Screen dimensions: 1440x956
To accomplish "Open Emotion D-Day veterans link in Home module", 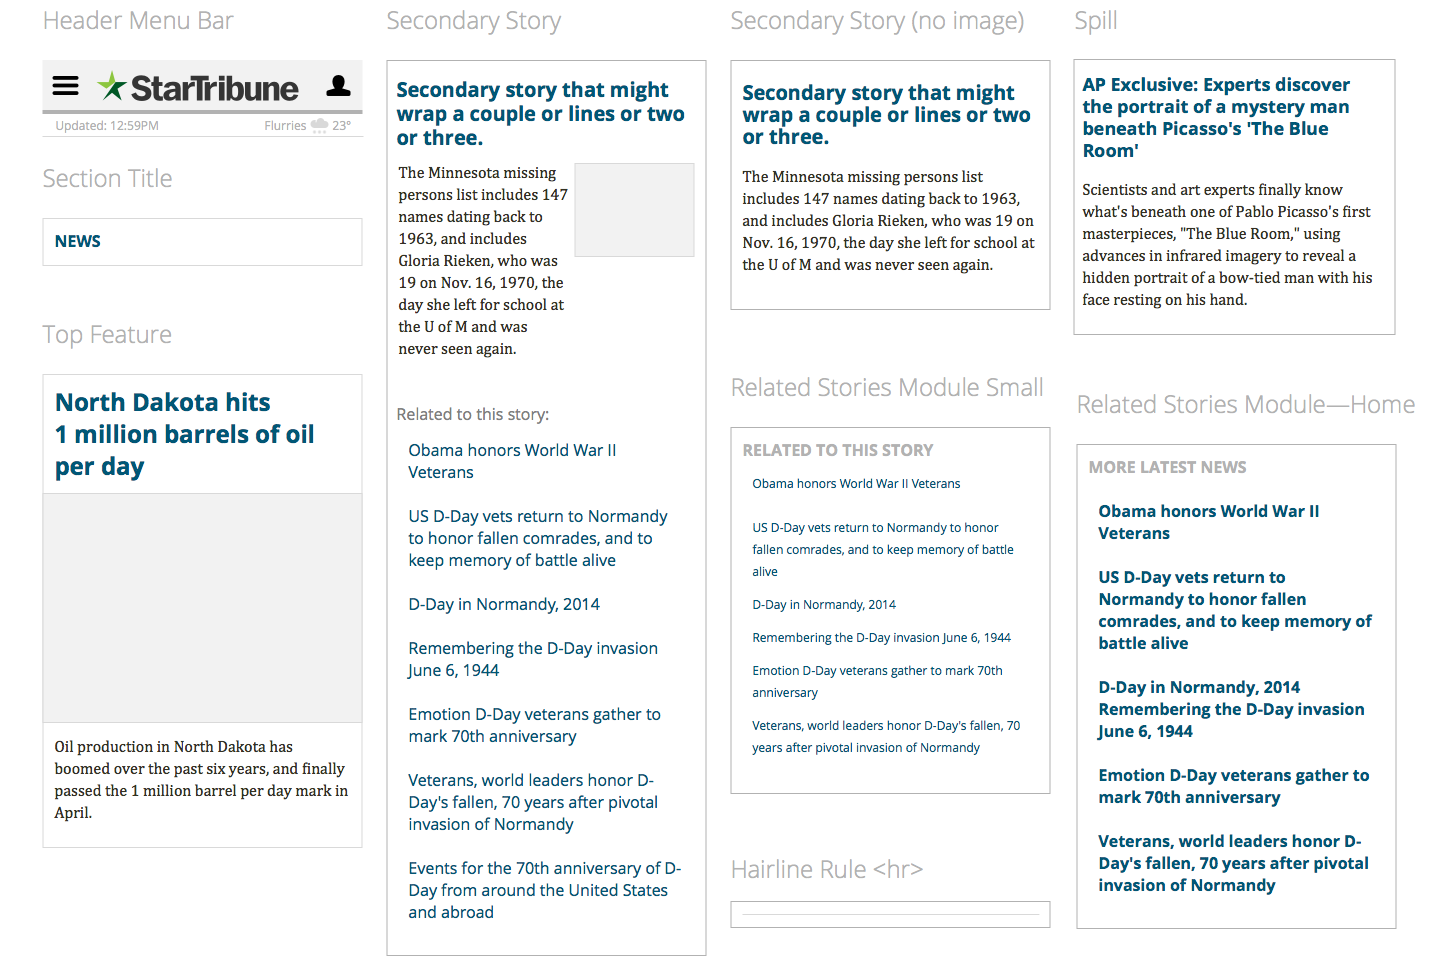I will tap(1234, 786).
